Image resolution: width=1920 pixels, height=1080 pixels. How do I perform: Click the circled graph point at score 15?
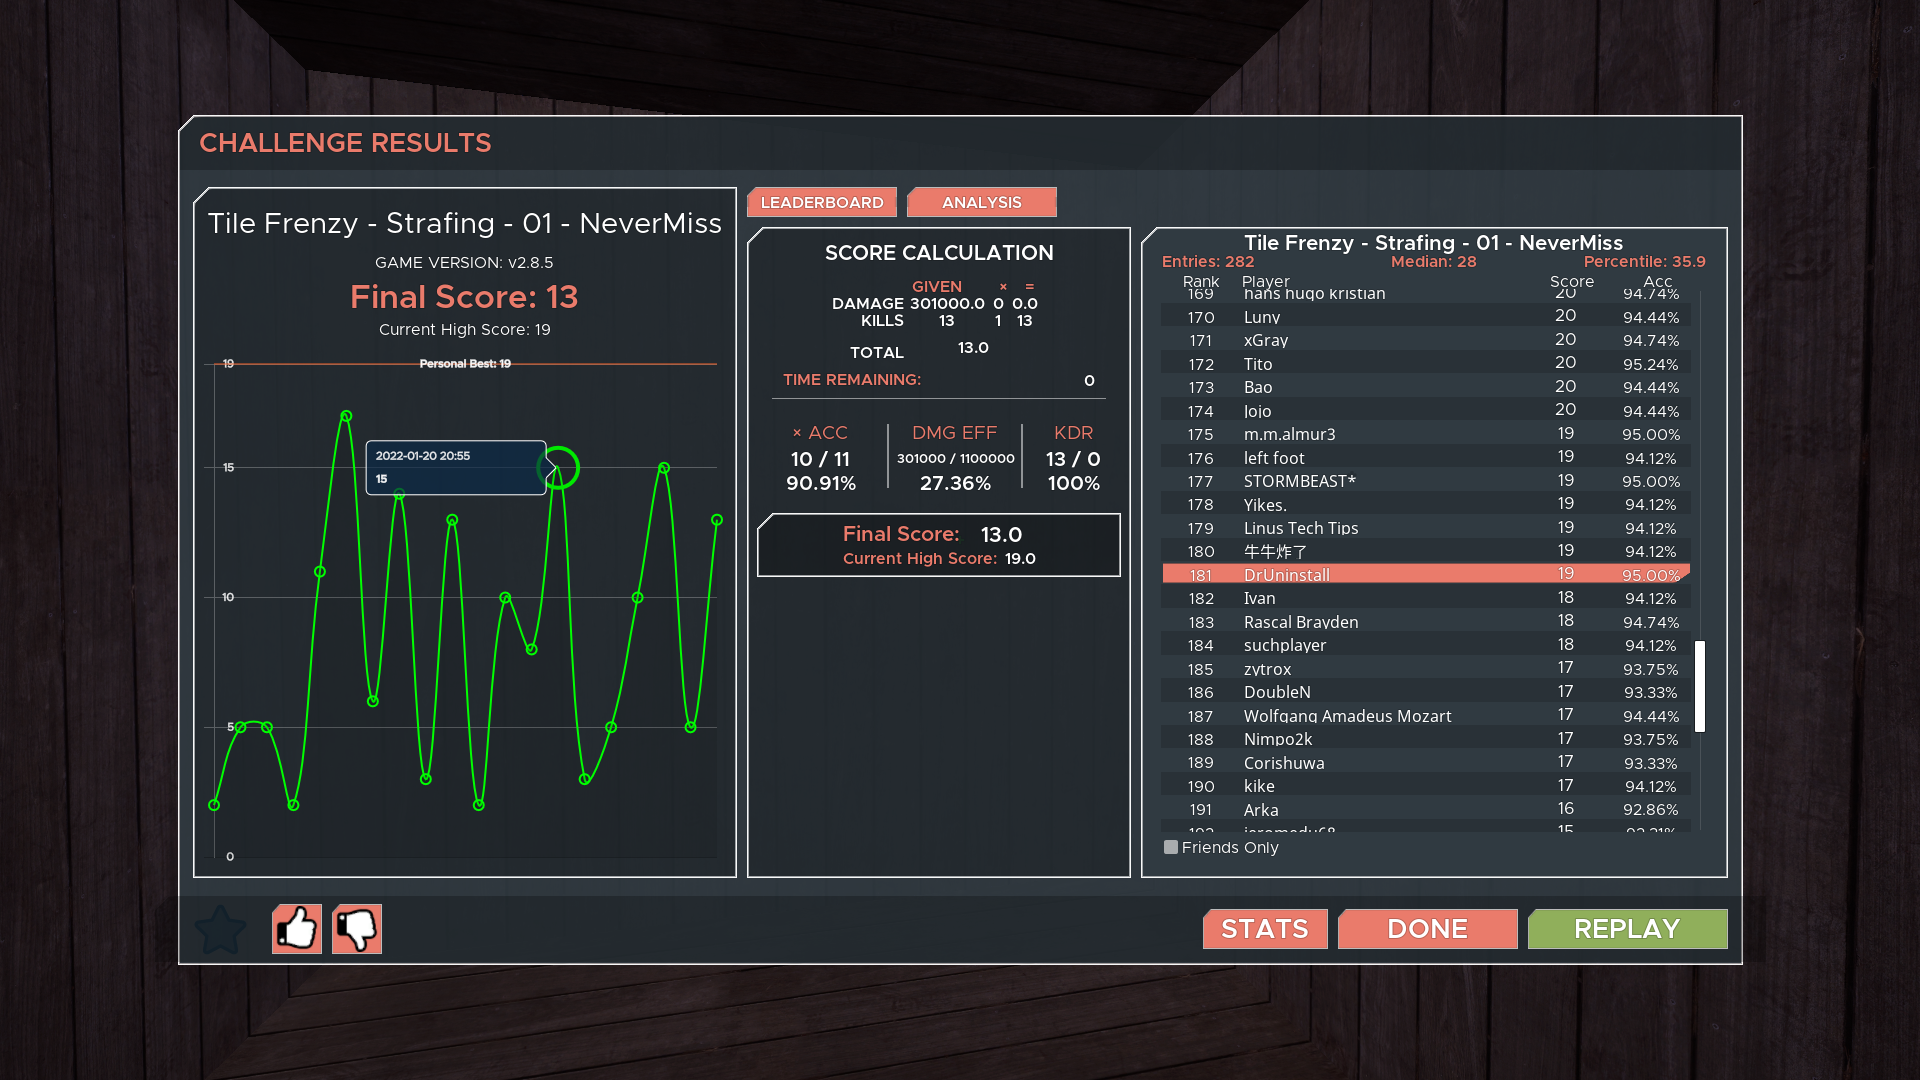(559, 467)
